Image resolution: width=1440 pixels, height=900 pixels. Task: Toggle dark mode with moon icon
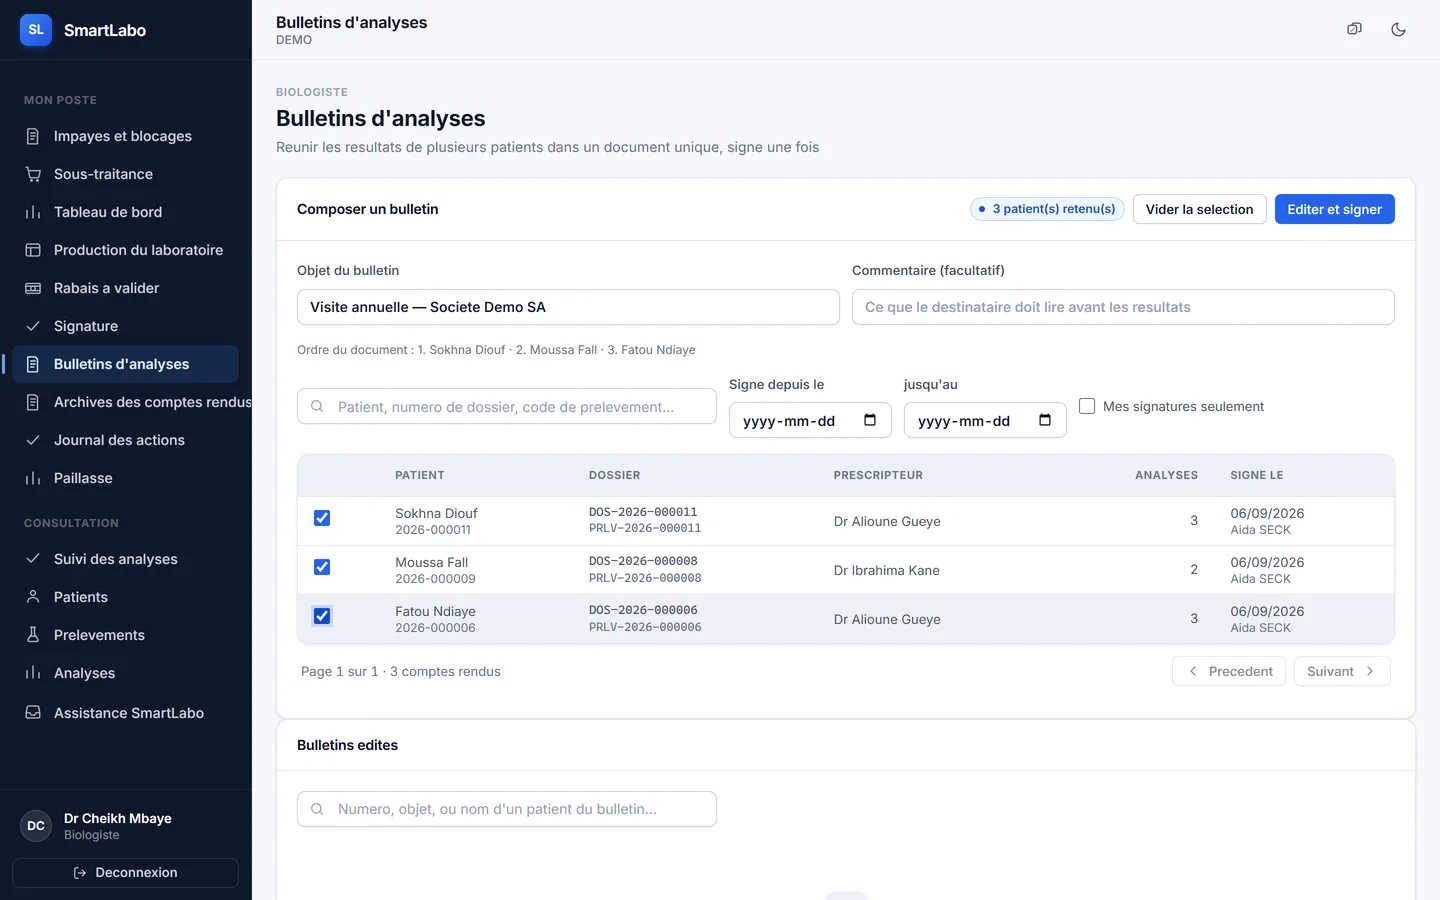click(1398, 29)
